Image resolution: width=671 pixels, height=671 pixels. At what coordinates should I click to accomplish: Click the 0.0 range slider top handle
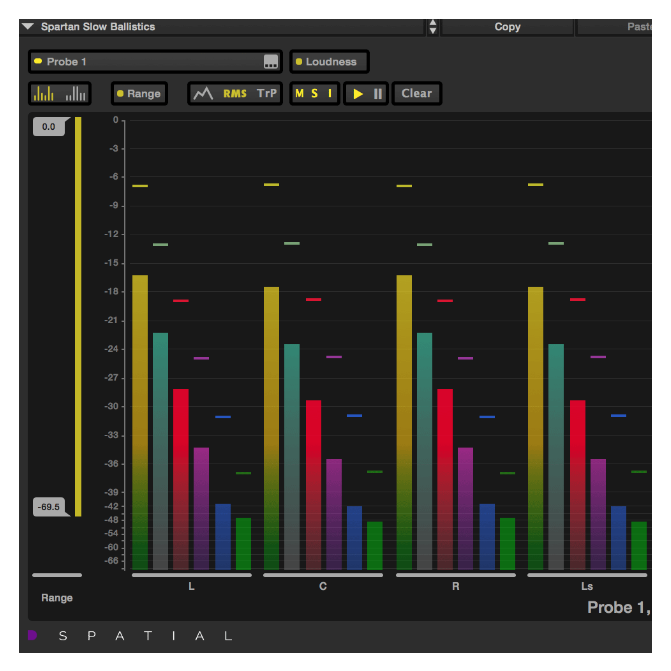coord(49,127)
